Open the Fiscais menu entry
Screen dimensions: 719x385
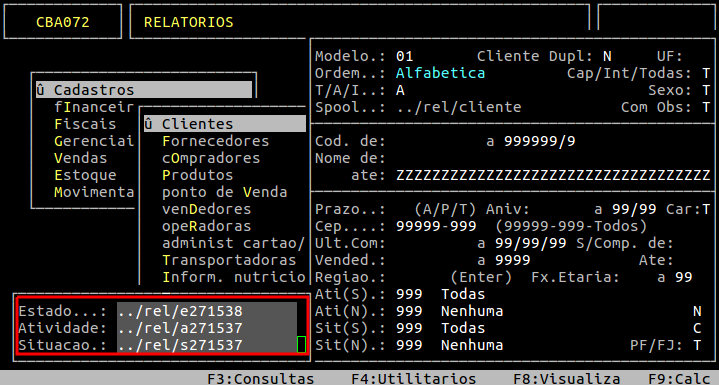point(85,124)
